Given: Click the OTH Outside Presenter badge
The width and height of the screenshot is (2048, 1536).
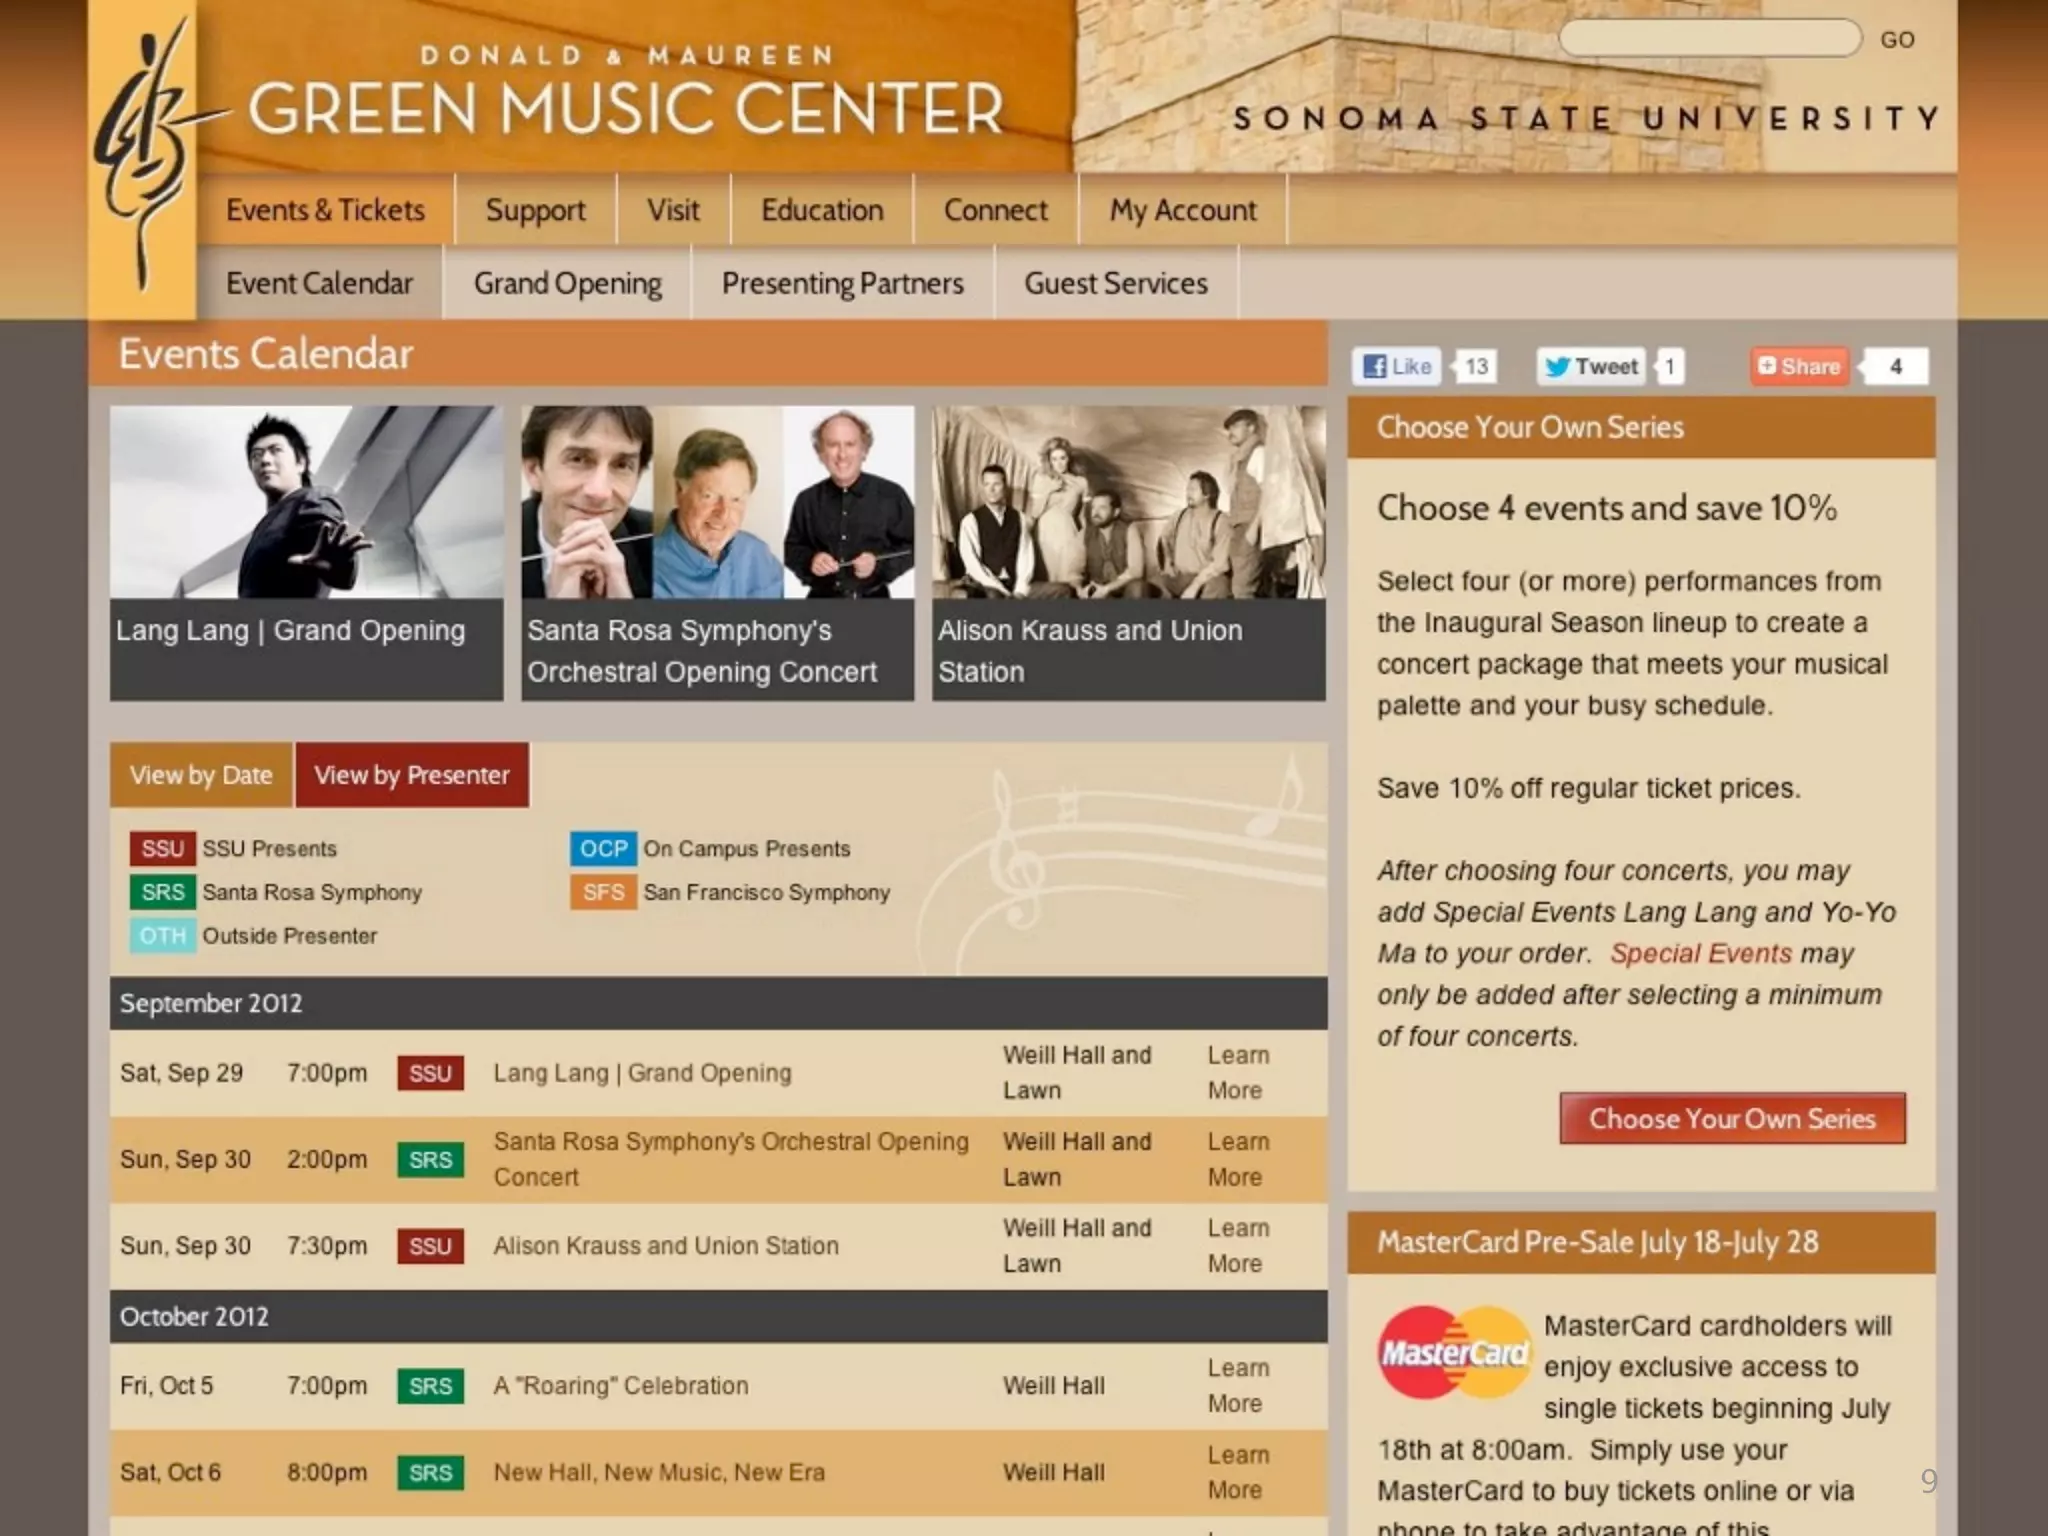Looking at the screenshot, I should (162, 936).
